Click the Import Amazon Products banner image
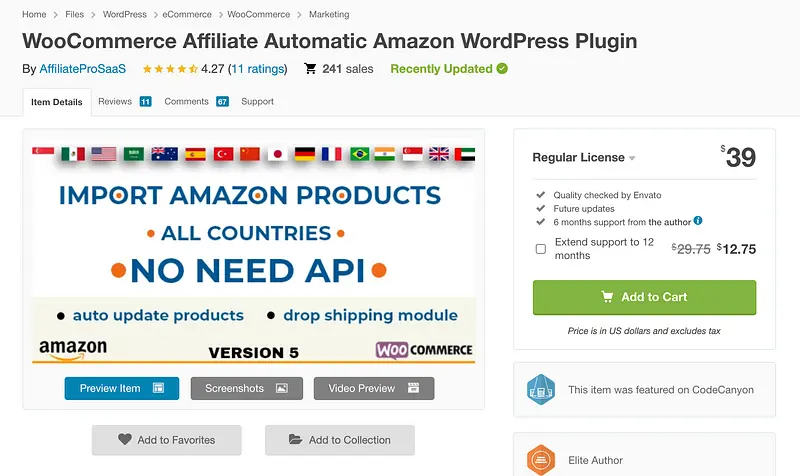This screenshot has width=800, height=476. [x=254, y=252]
